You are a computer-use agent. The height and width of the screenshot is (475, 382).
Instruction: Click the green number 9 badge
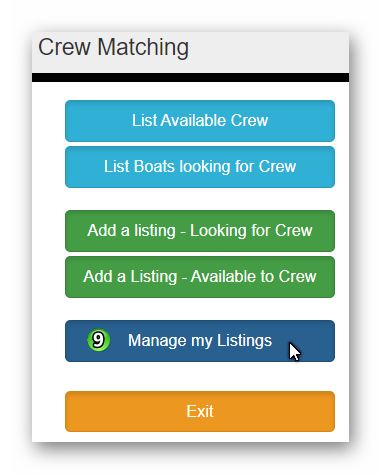click(x=99, y=340)
